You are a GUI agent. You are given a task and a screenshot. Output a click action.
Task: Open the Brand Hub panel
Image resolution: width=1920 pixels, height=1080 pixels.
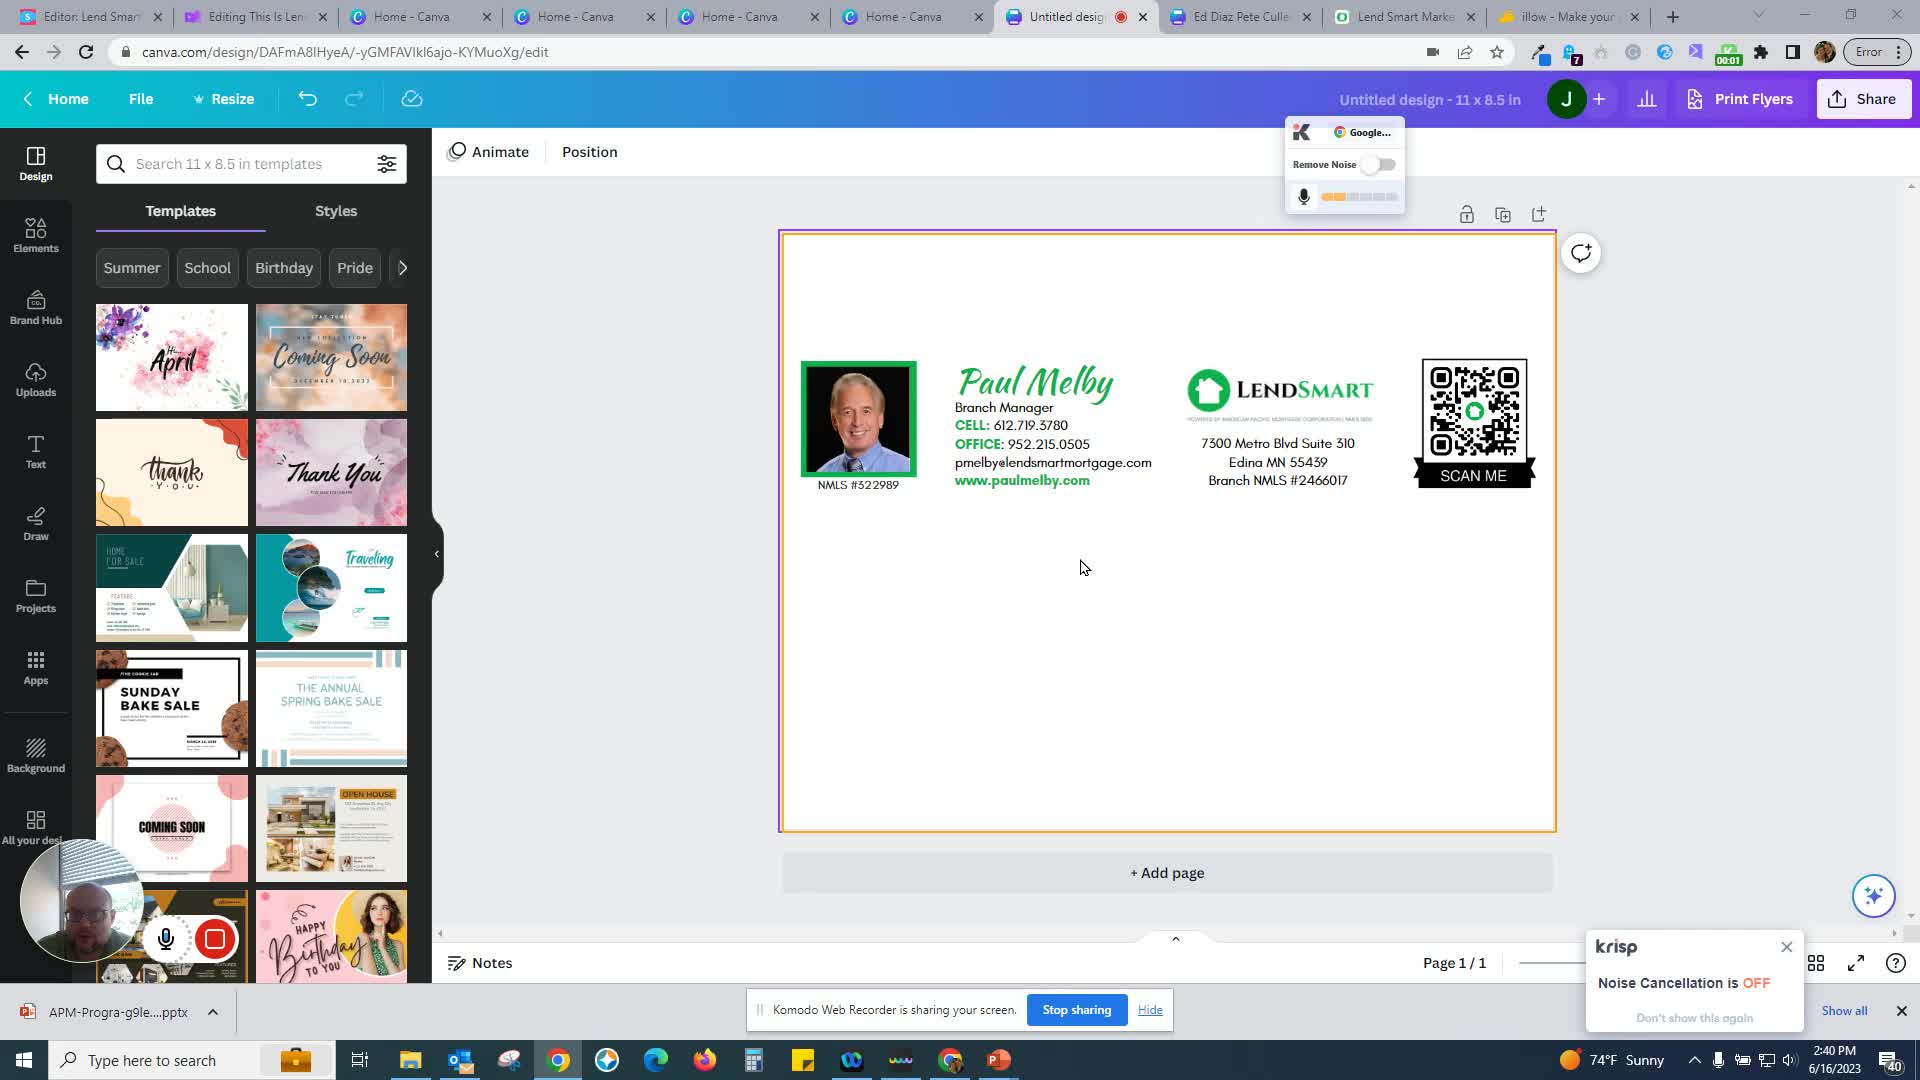[36, 308]
